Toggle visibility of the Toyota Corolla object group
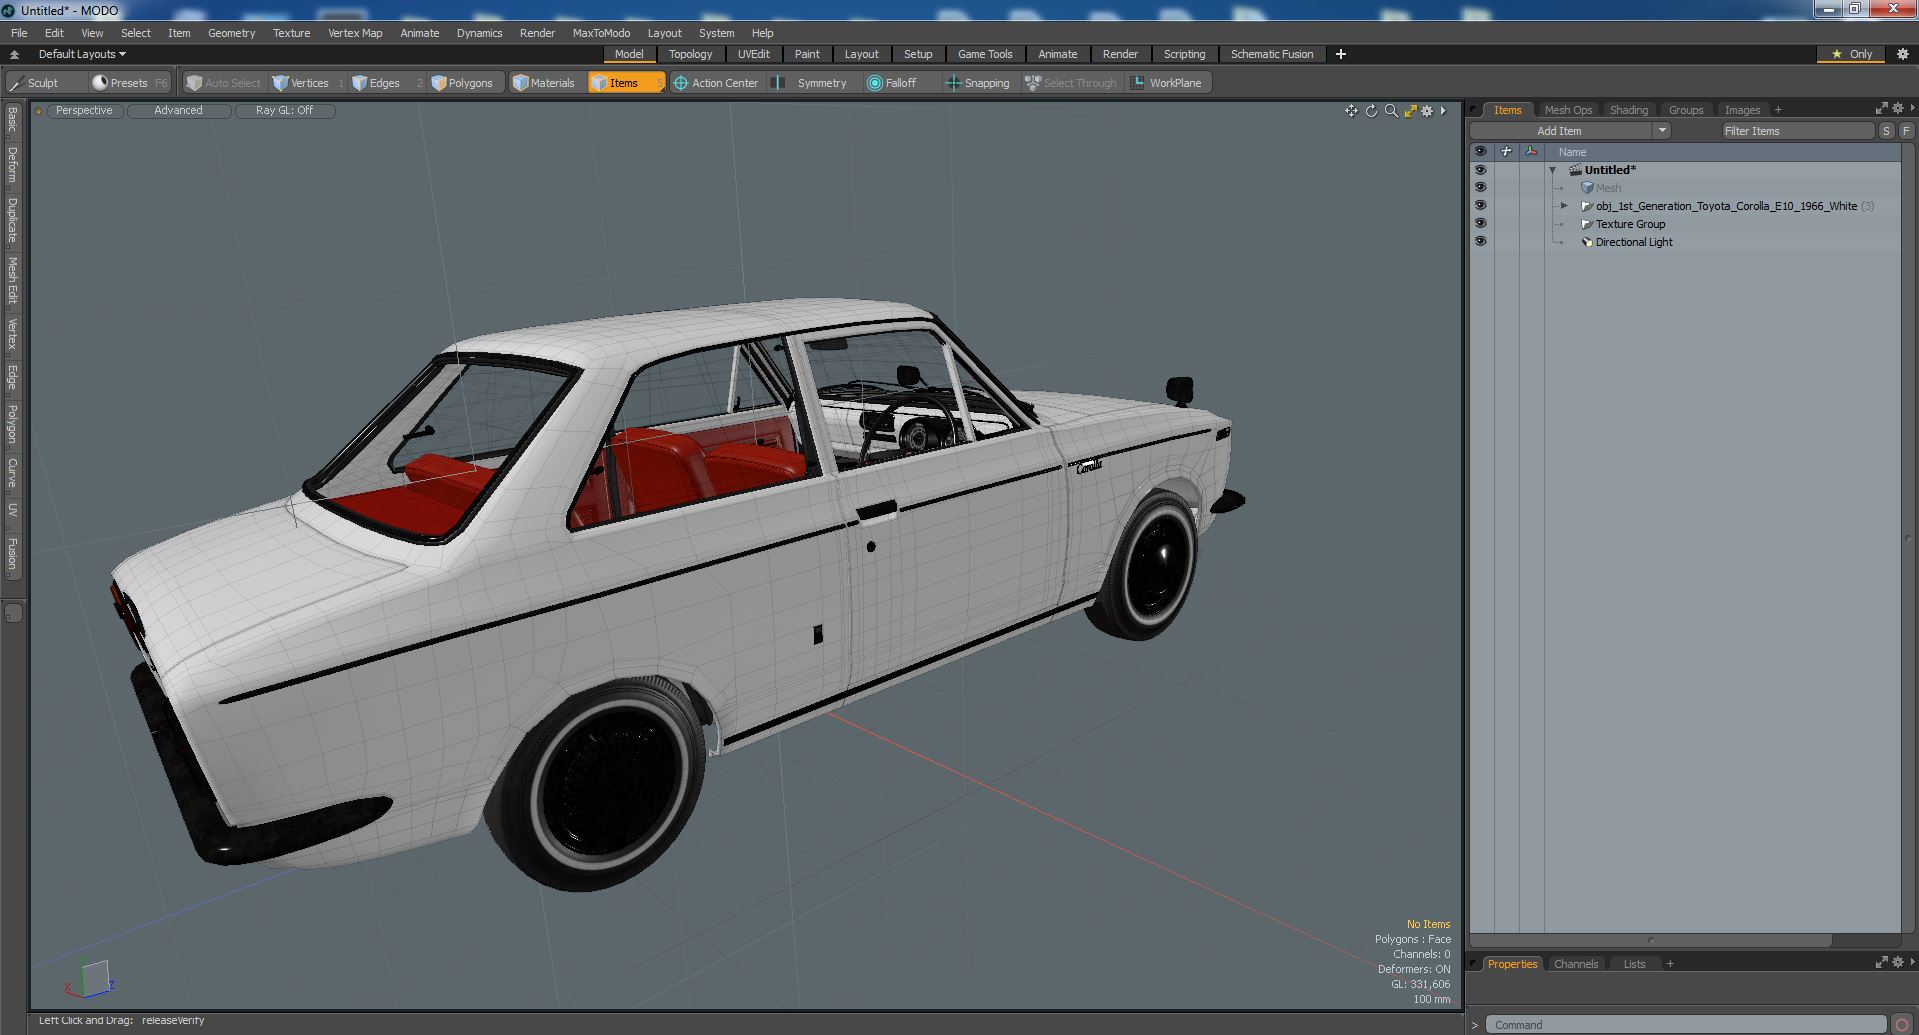This screenshot has width=1919, height=1035. [1480, 206]
